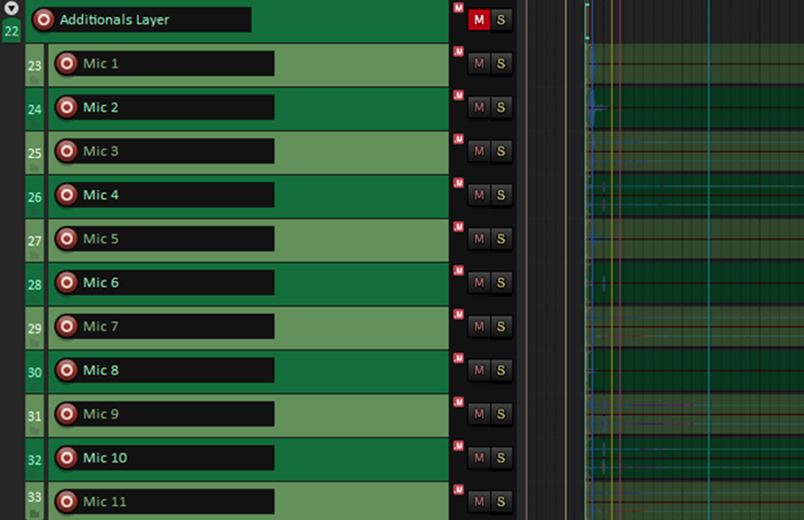Click small red M indicator on Additionals Layer row
804x520 pixels.
(x=458, y=8)
